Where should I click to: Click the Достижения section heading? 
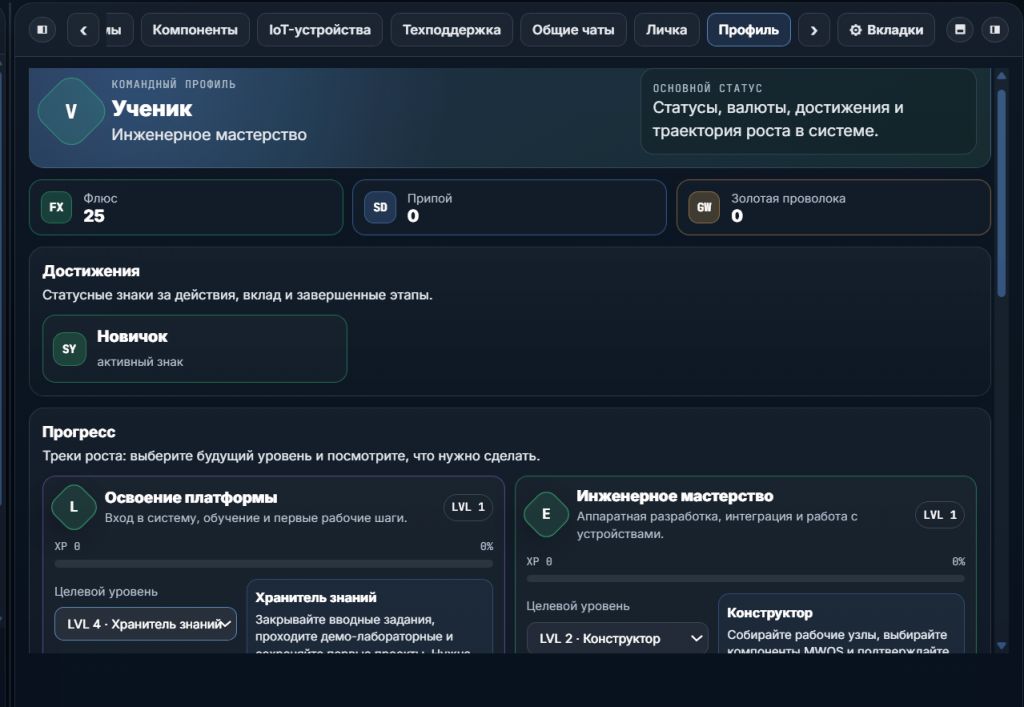pos(91,271)
